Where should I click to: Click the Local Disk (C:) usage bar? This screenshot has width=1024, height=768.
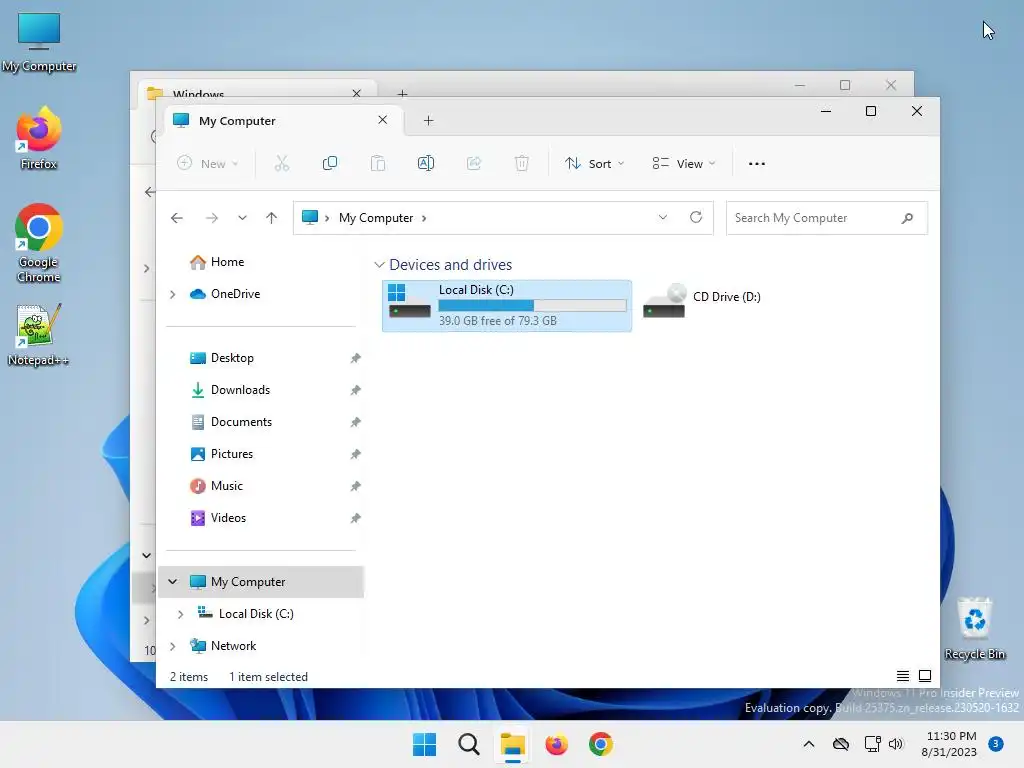point(532,306)
